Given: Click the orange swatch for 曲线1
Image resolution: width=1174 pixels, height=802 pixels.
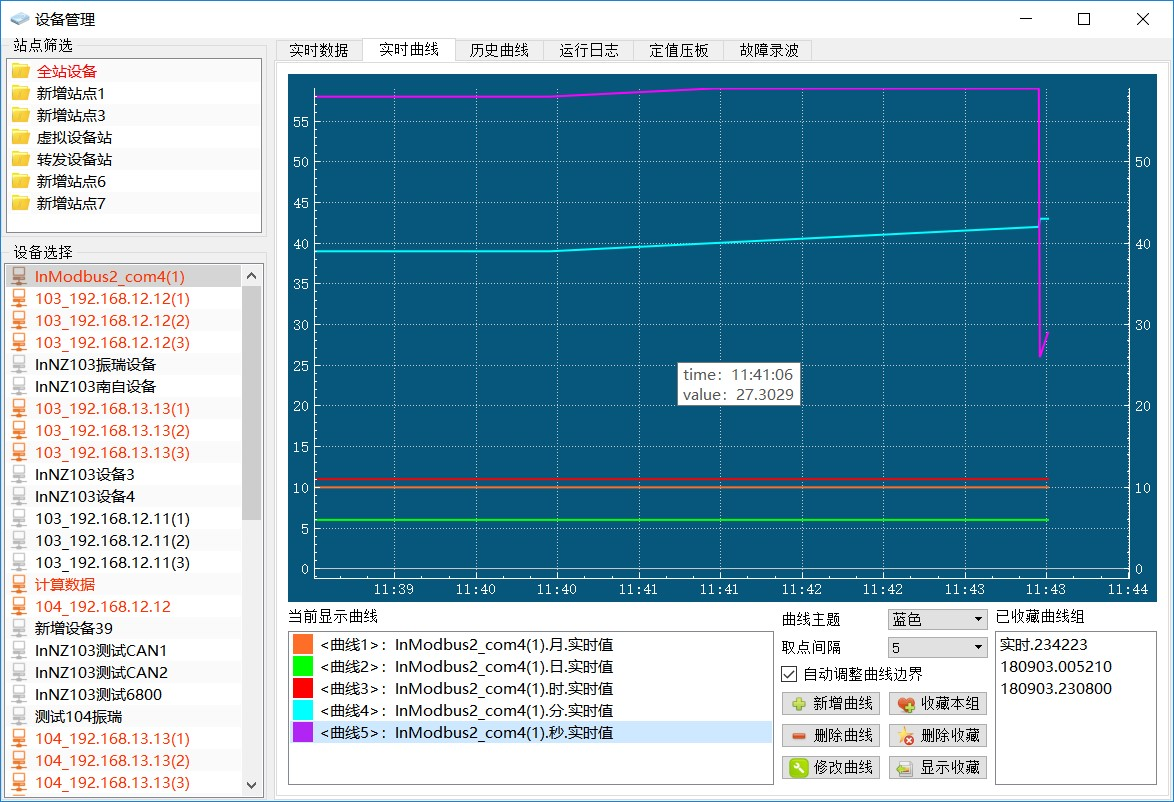Looking at the screenshot, I should [303, 644].
